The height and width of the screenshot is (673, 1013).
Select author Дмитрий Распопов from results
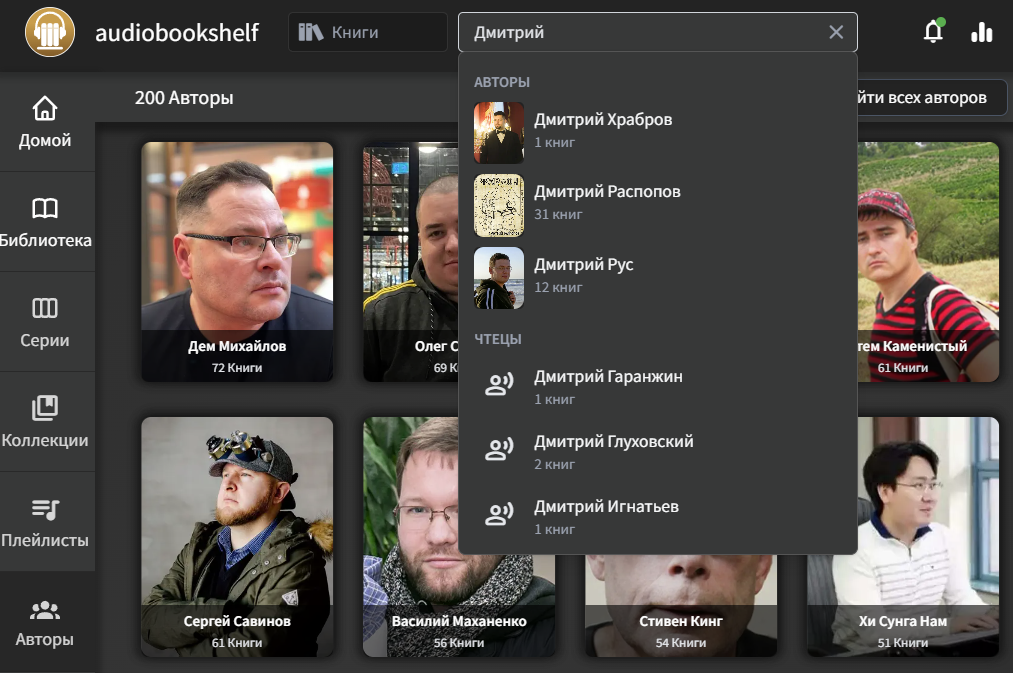click(x=606, y=201)
